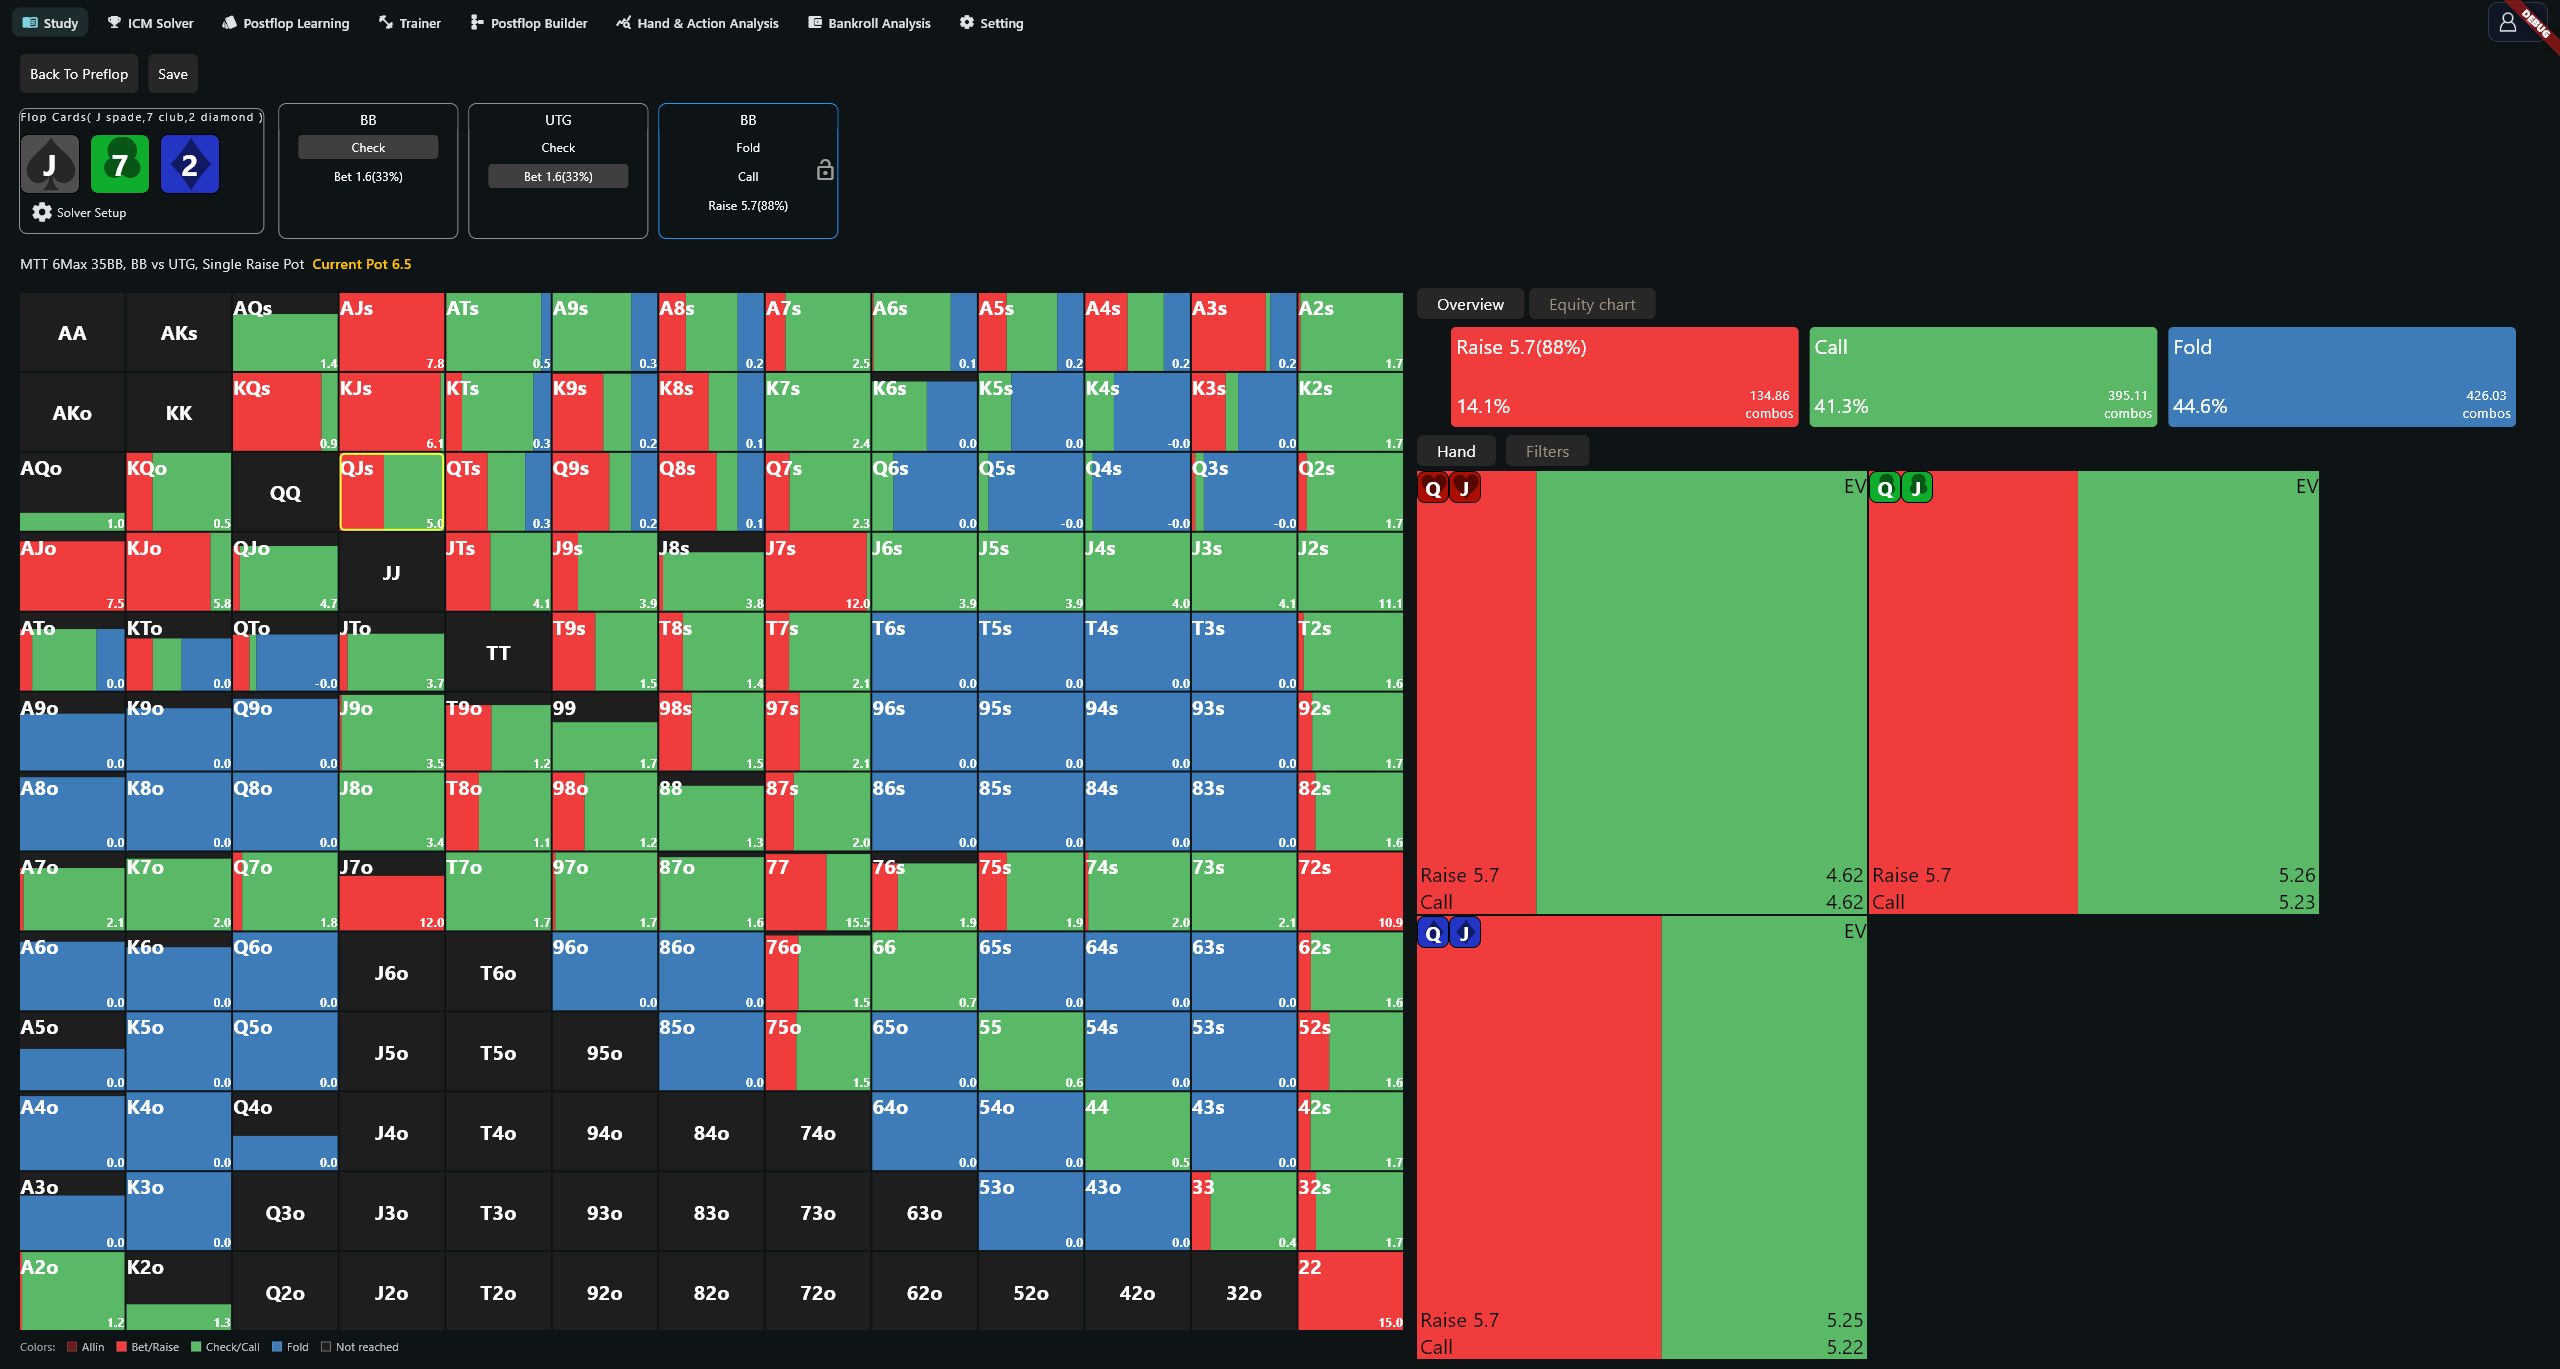Switch to the Filters tab

(x=1547, y=451)
